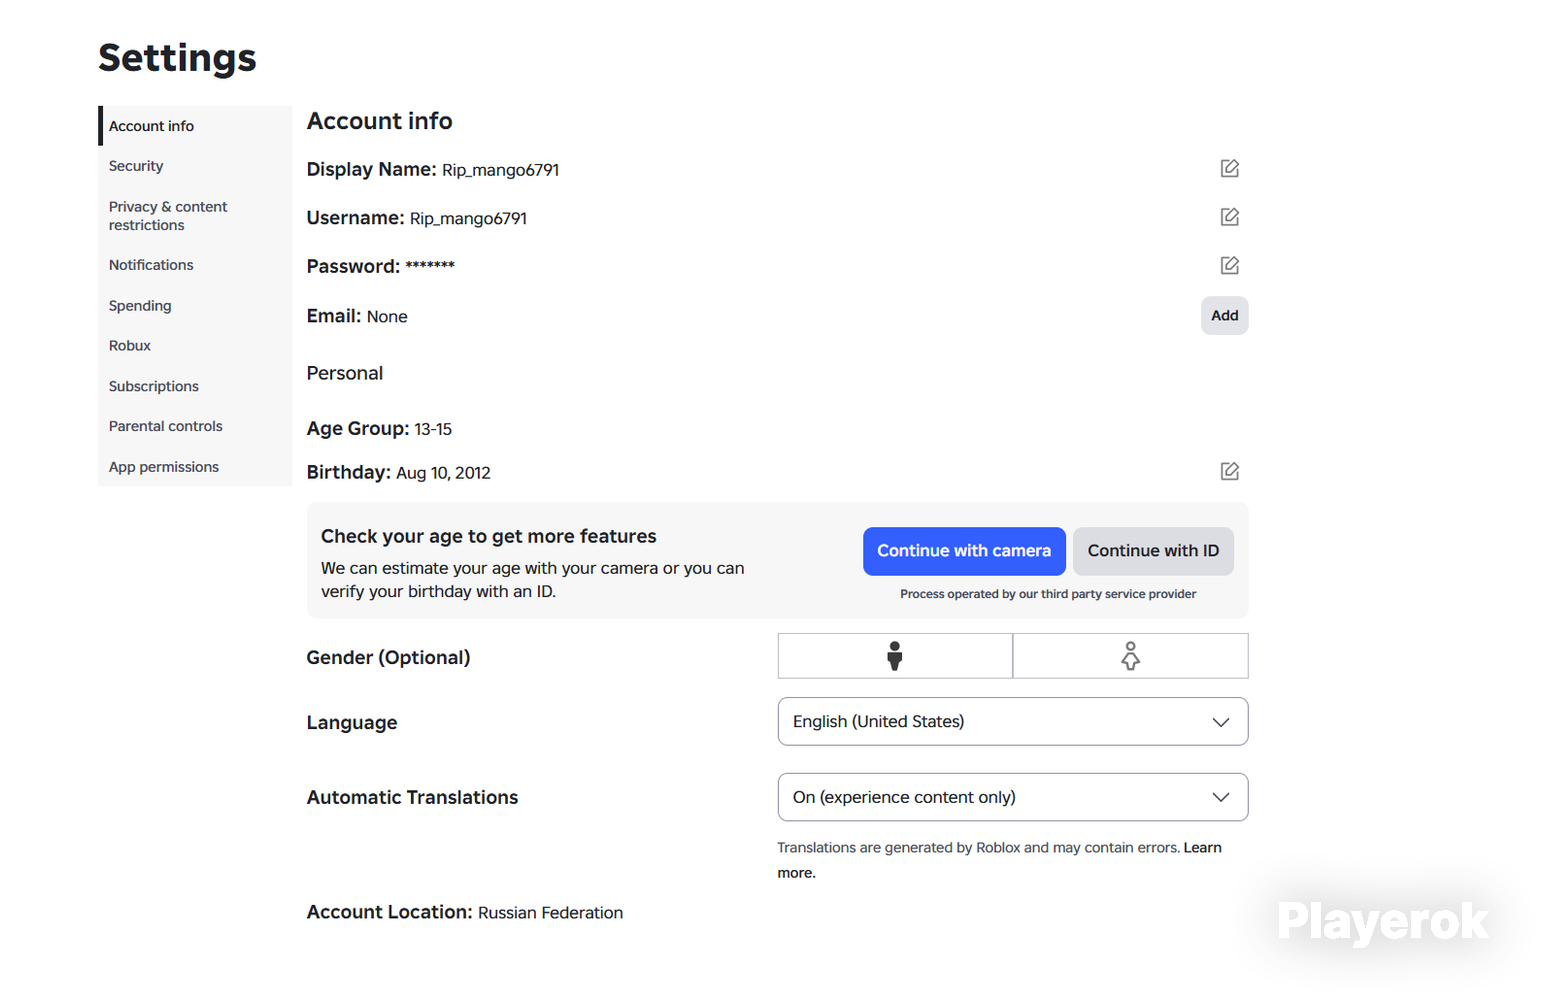
Task: Click the Email None value
Action: (x=387, y=317)
